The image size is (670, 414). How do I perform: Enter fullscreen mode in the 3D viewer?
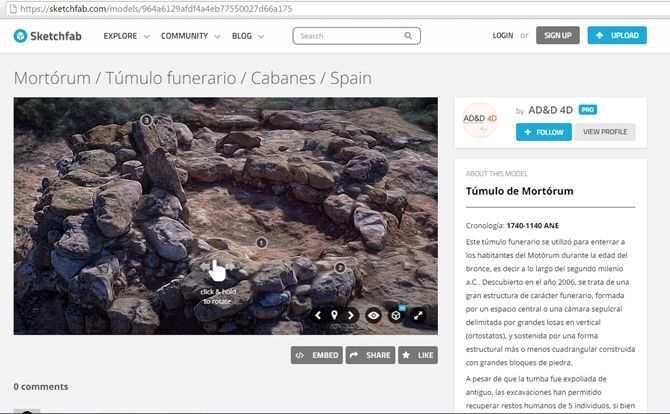[x=419, y=315]
